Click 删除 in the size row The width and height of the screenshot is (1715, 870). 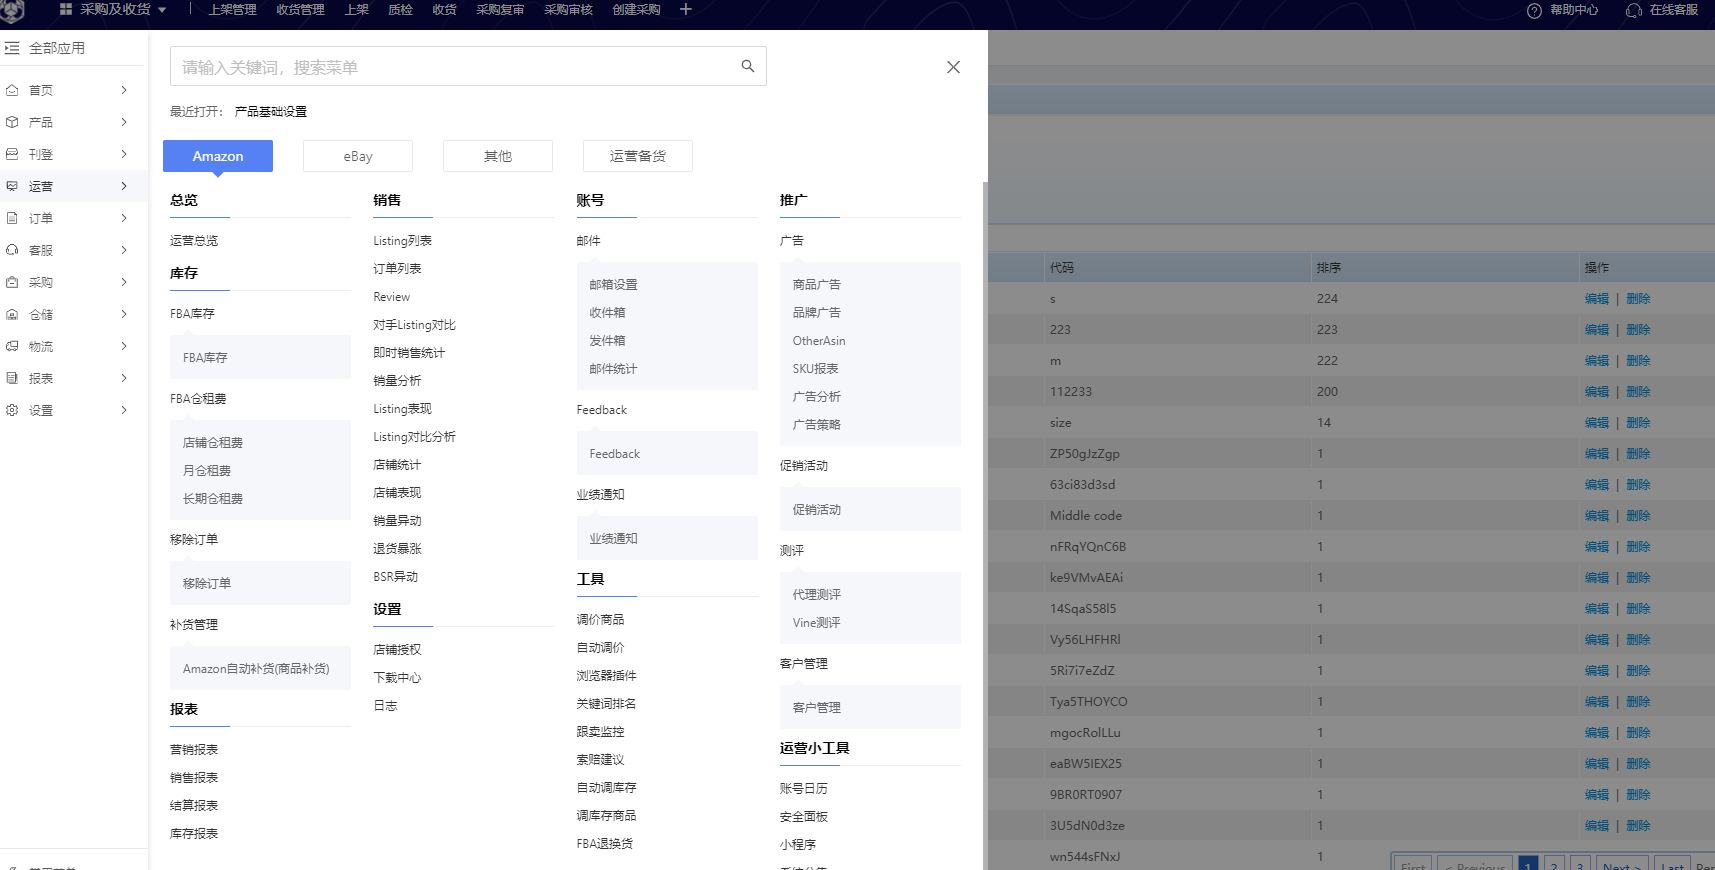point(1638,423)
